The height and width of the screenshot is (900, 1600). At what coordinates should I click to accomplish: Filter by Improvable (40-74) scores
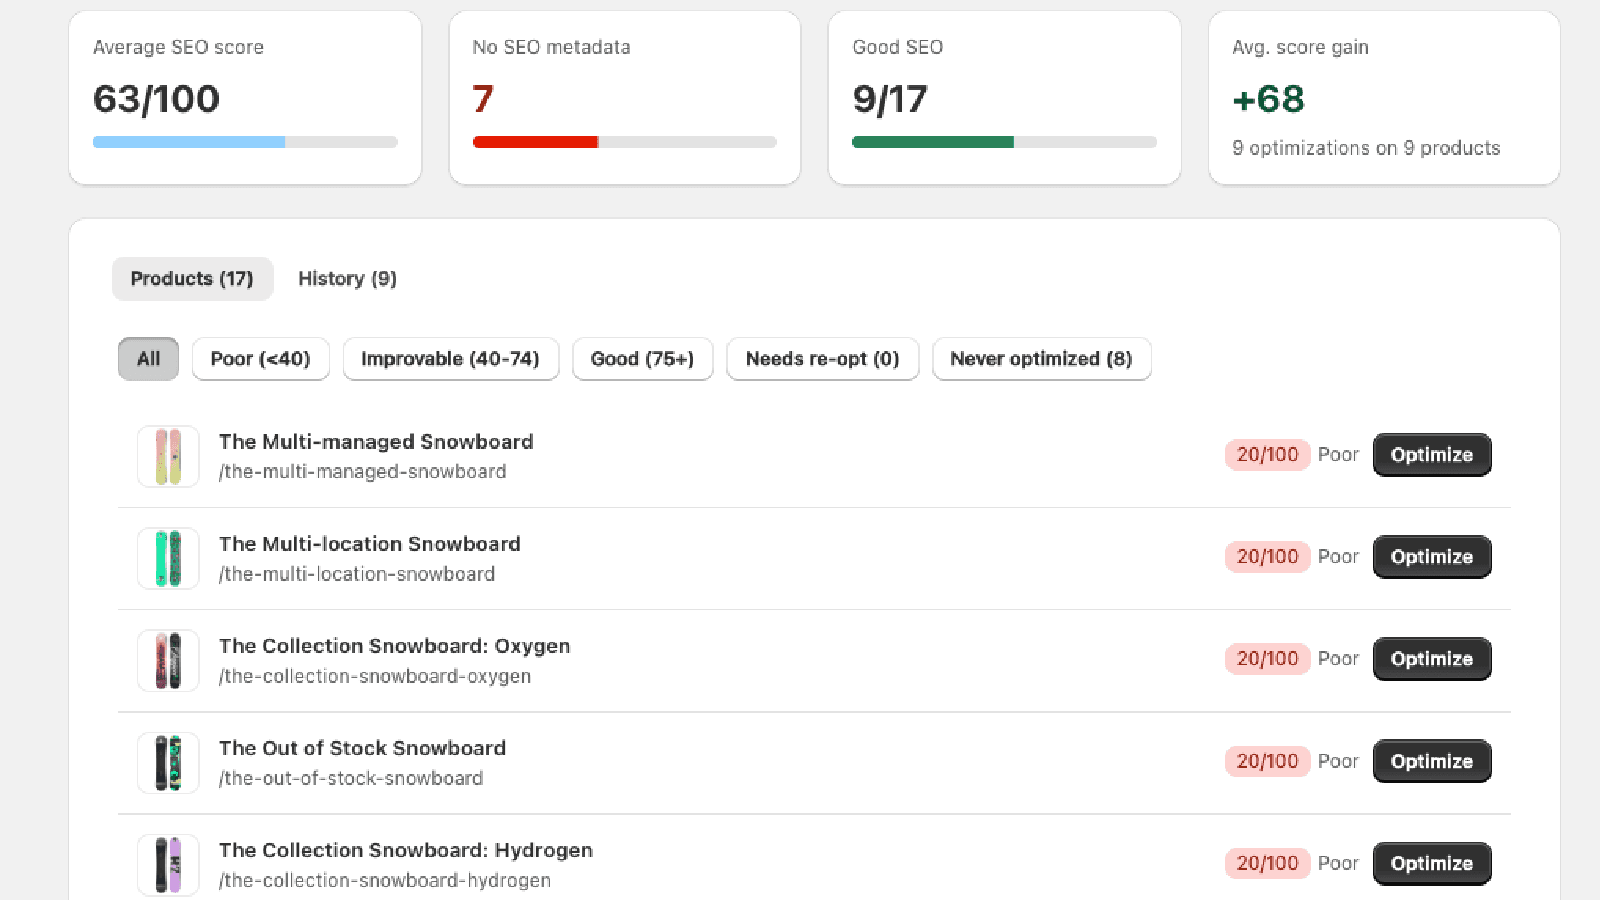click(x=450, y=359)
